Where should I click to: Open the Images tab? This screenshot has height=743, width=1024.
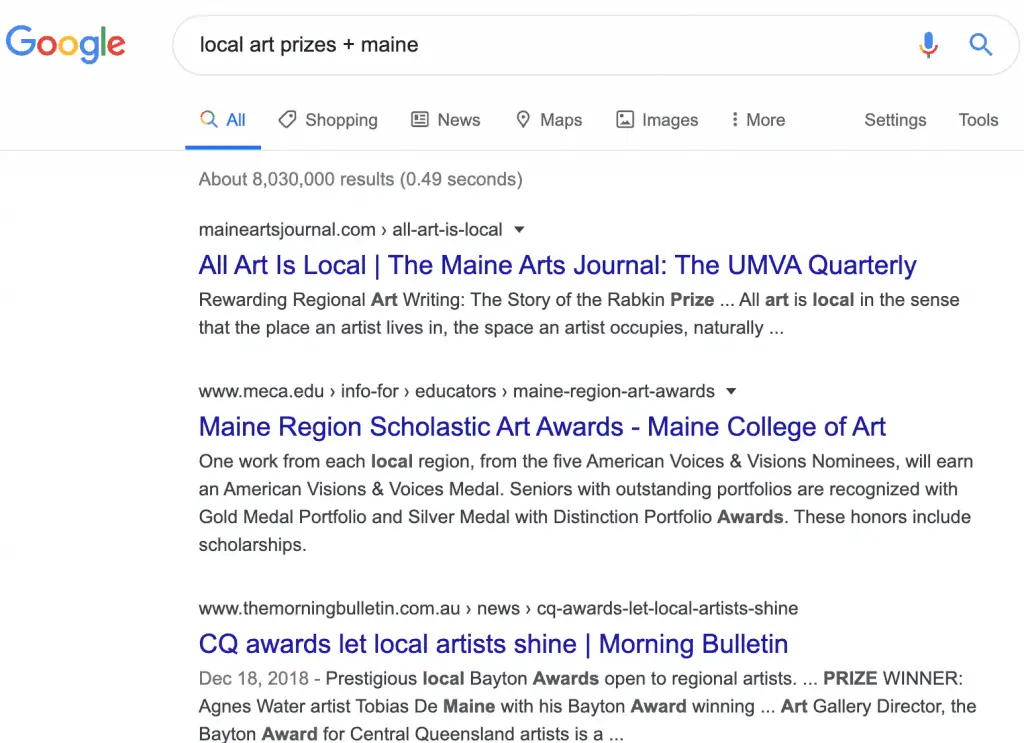657,120
